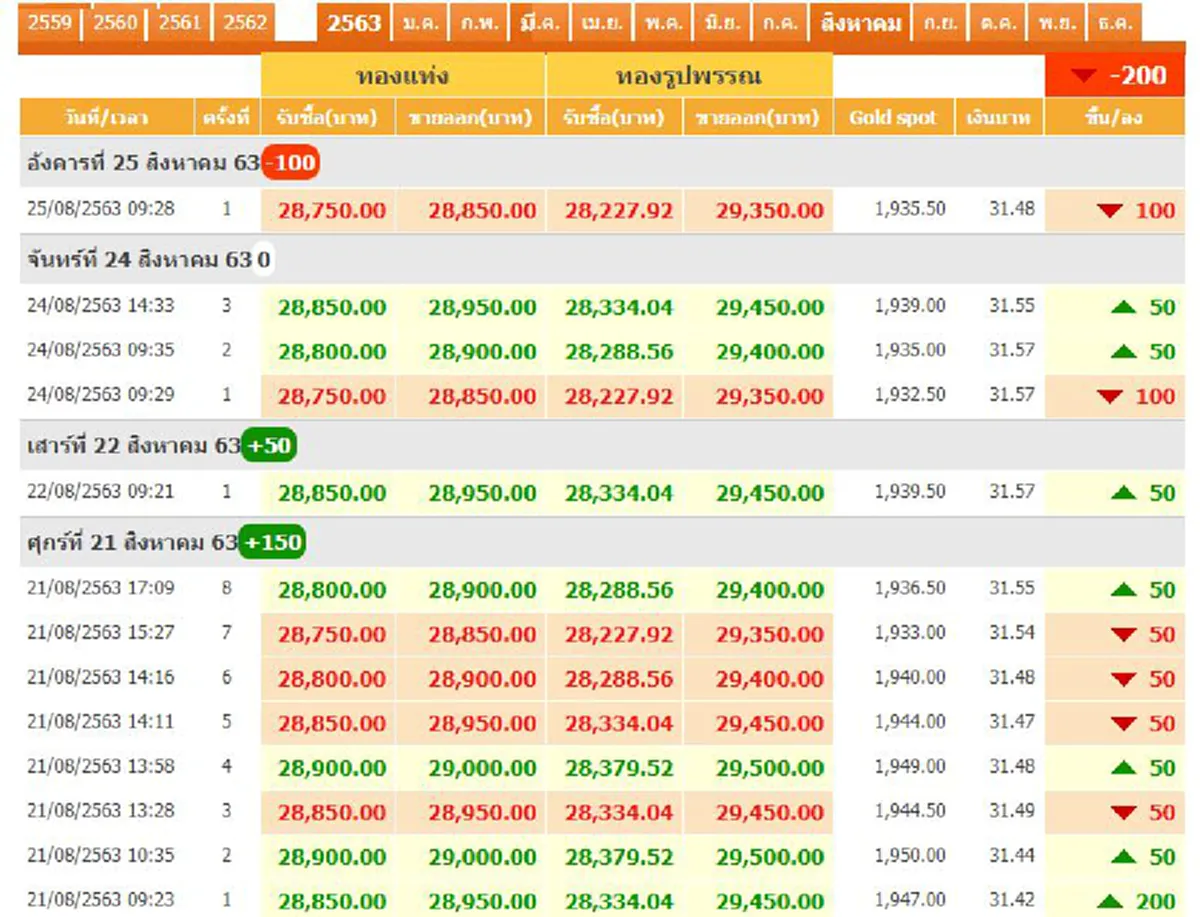
Task: Click the 0 badge for จันทร์ที่ 24 สิงหาคม
Action: (x=264, y=260)
